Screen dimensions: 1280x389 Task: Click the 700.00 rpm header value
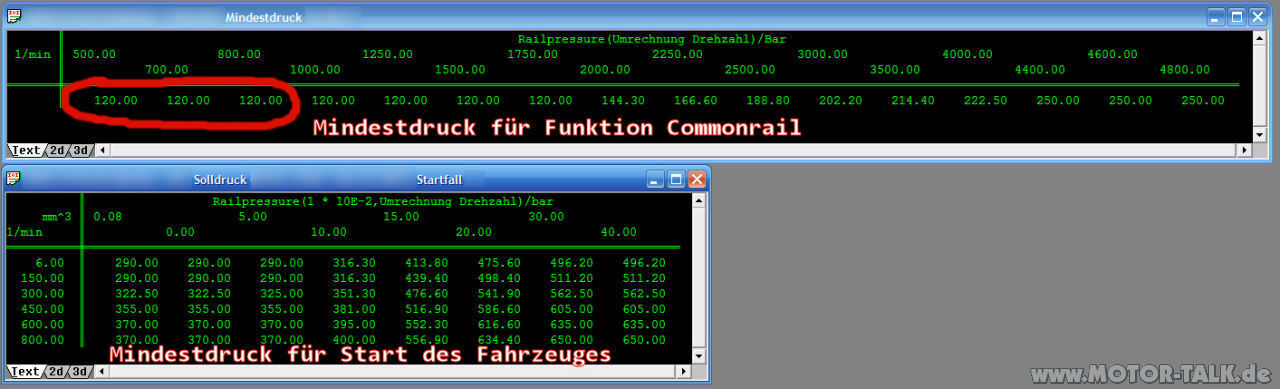click(x=166, y=71)
